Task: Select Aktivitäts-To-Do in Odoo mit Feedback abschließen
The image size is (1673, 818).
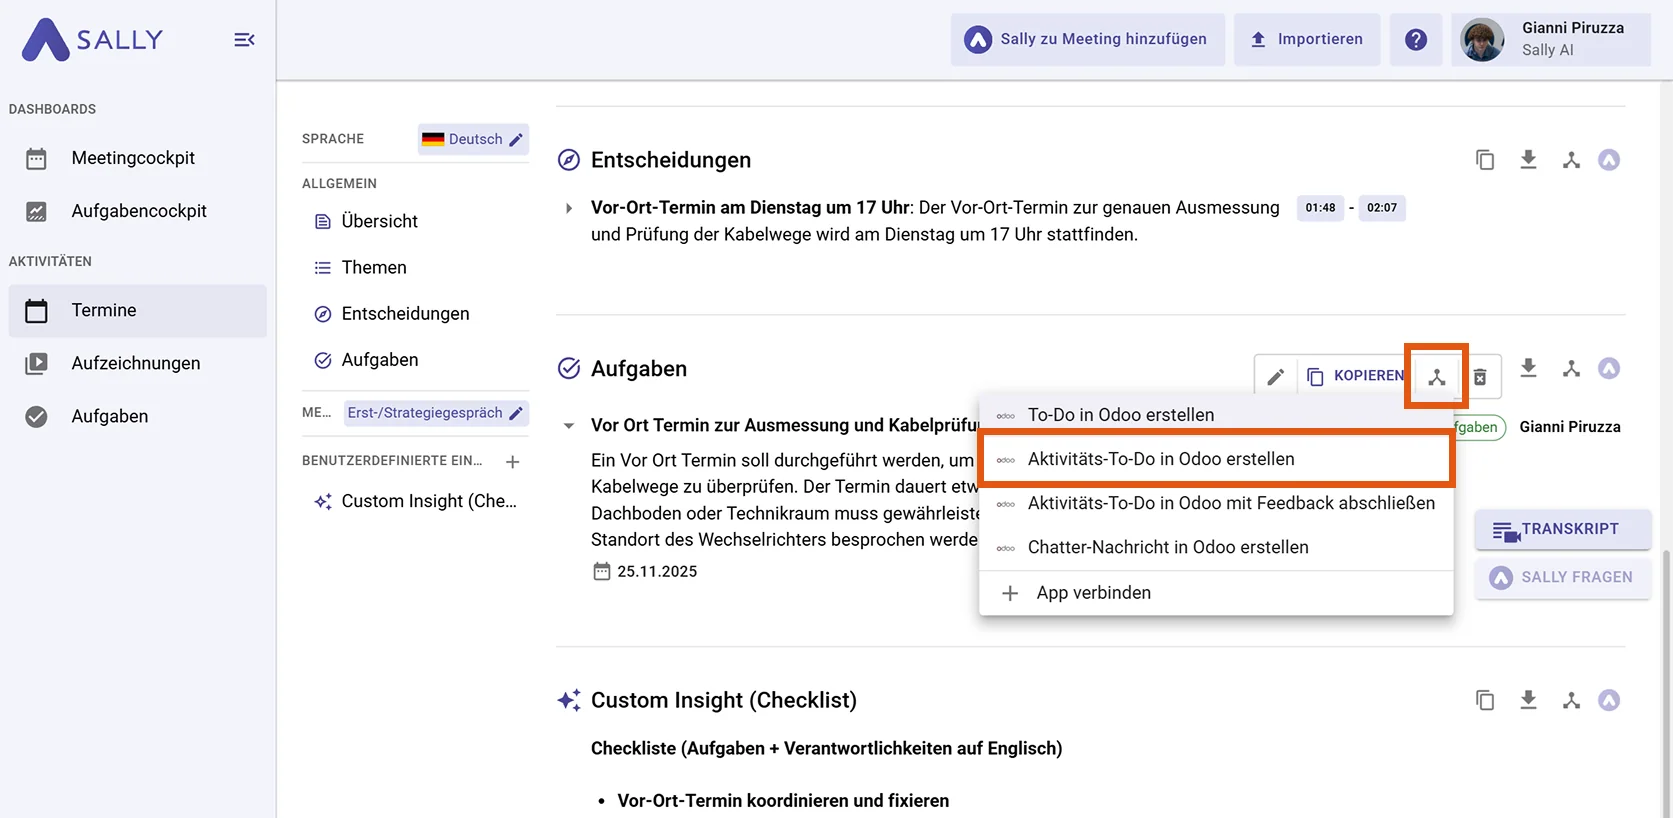Action: click(1216, 503)
